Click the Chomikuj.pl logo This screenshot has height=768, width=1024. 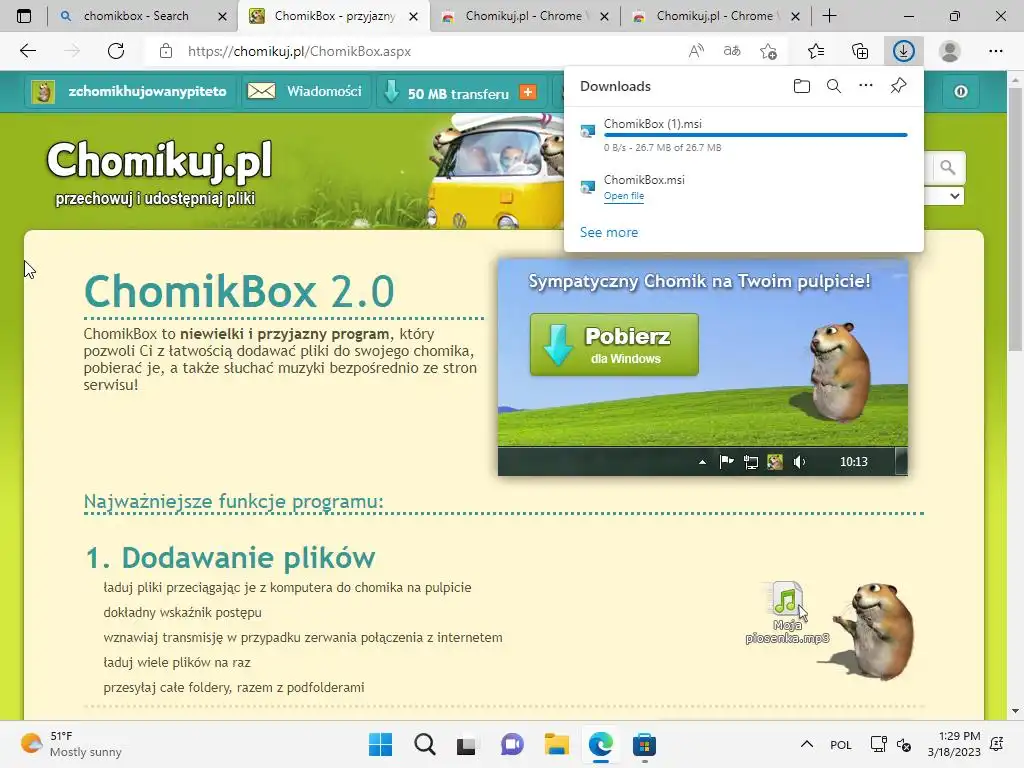click(x=159, y=160)
